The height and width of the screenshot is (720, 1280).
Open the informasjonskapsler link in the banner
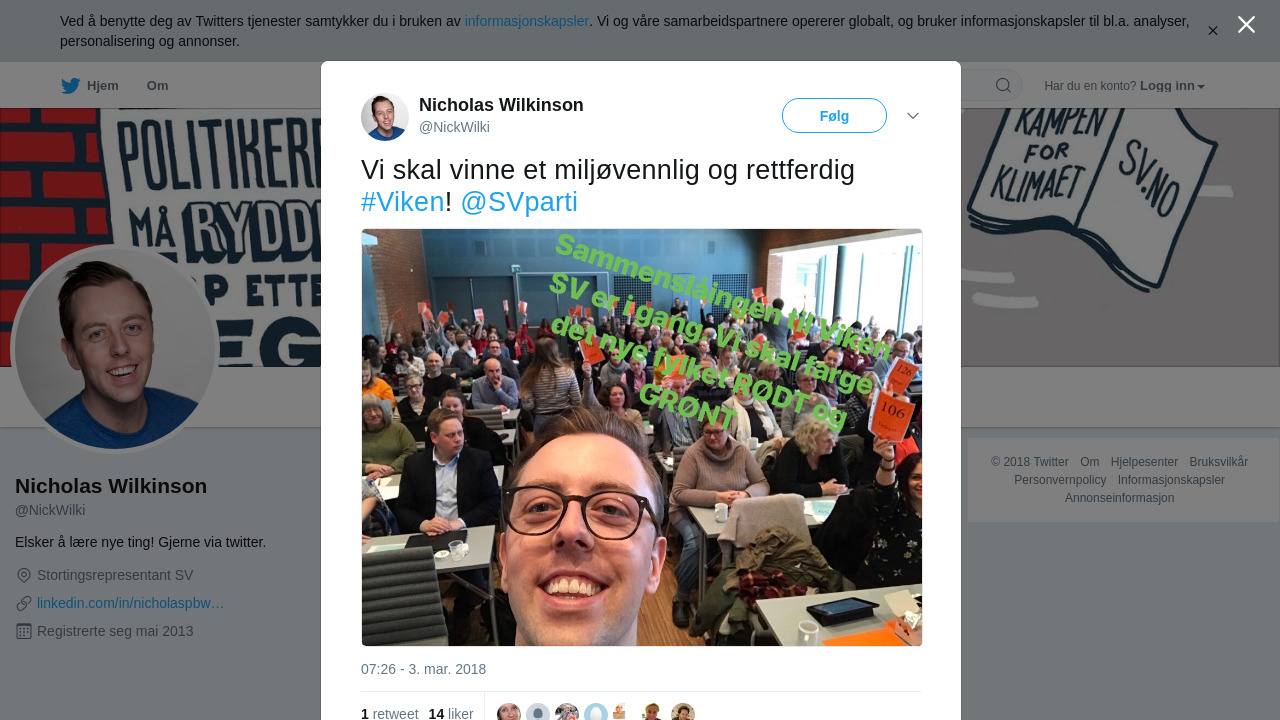tap(527, 21)
